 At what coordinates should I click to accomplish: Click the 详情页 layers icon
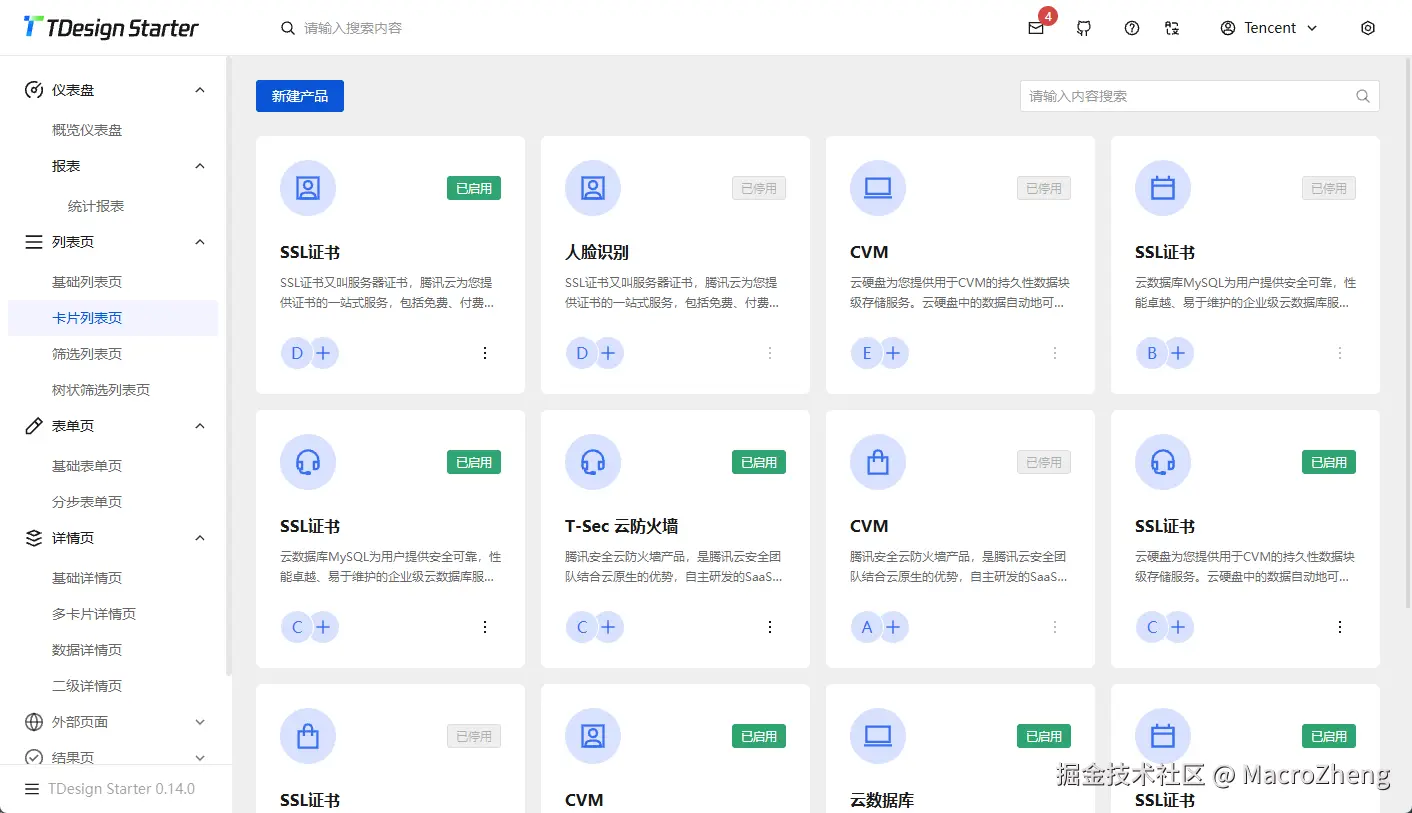[x=34, y=538]
